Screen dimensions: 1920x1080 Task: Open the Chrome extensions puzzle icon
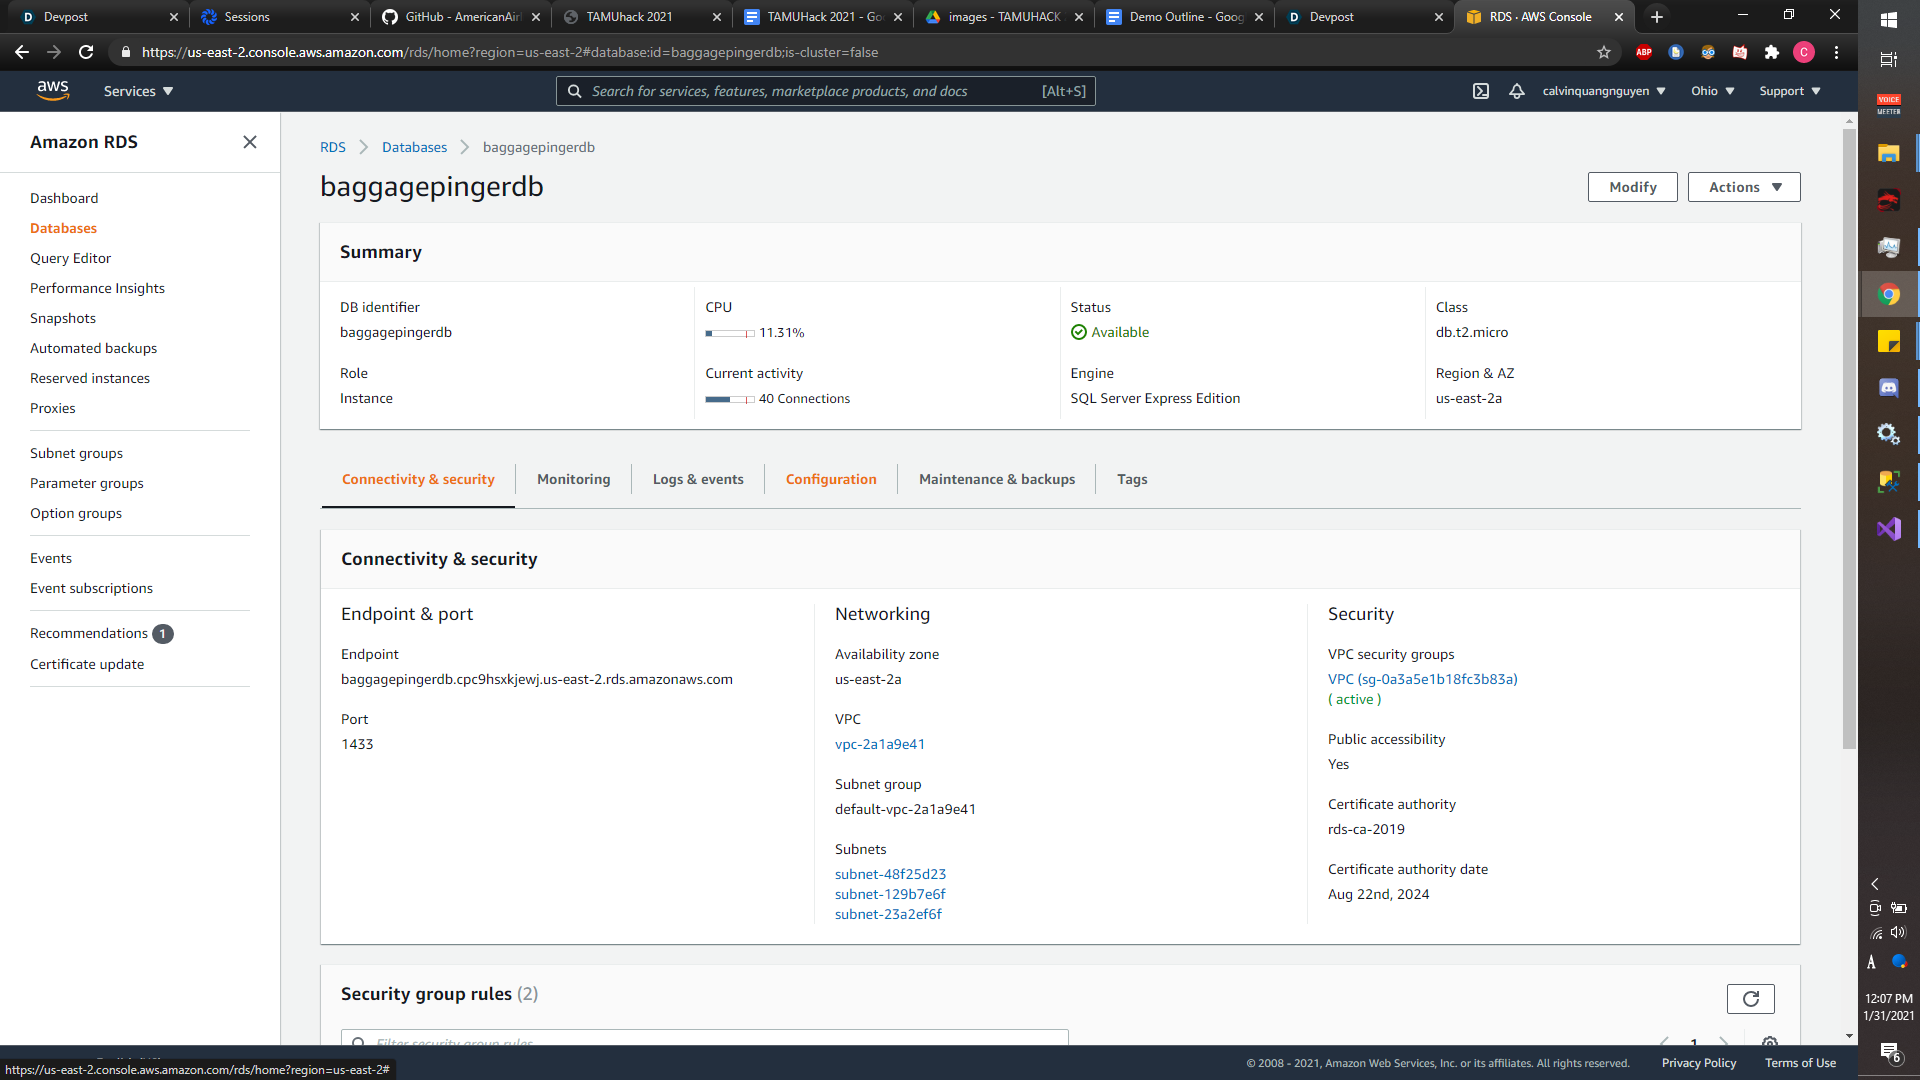[x=1772, y=52]
